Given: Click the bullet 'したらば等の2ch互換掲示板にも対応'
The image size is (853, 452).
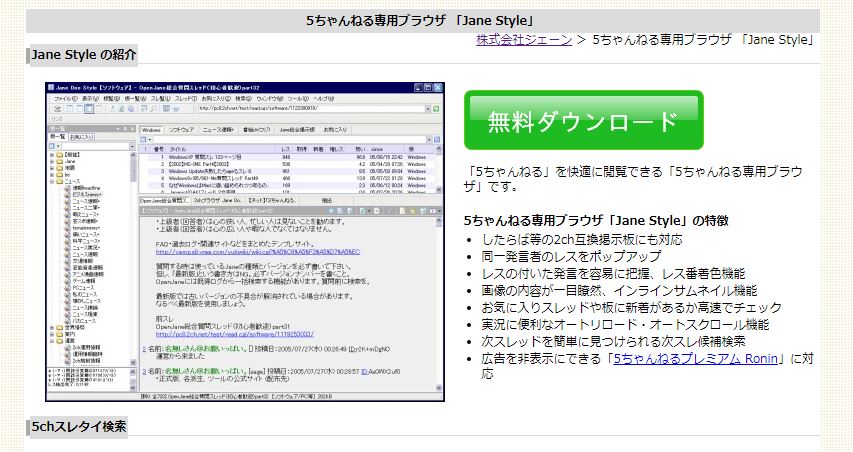Looking at the screenshot, I should [x=582, y=239].
